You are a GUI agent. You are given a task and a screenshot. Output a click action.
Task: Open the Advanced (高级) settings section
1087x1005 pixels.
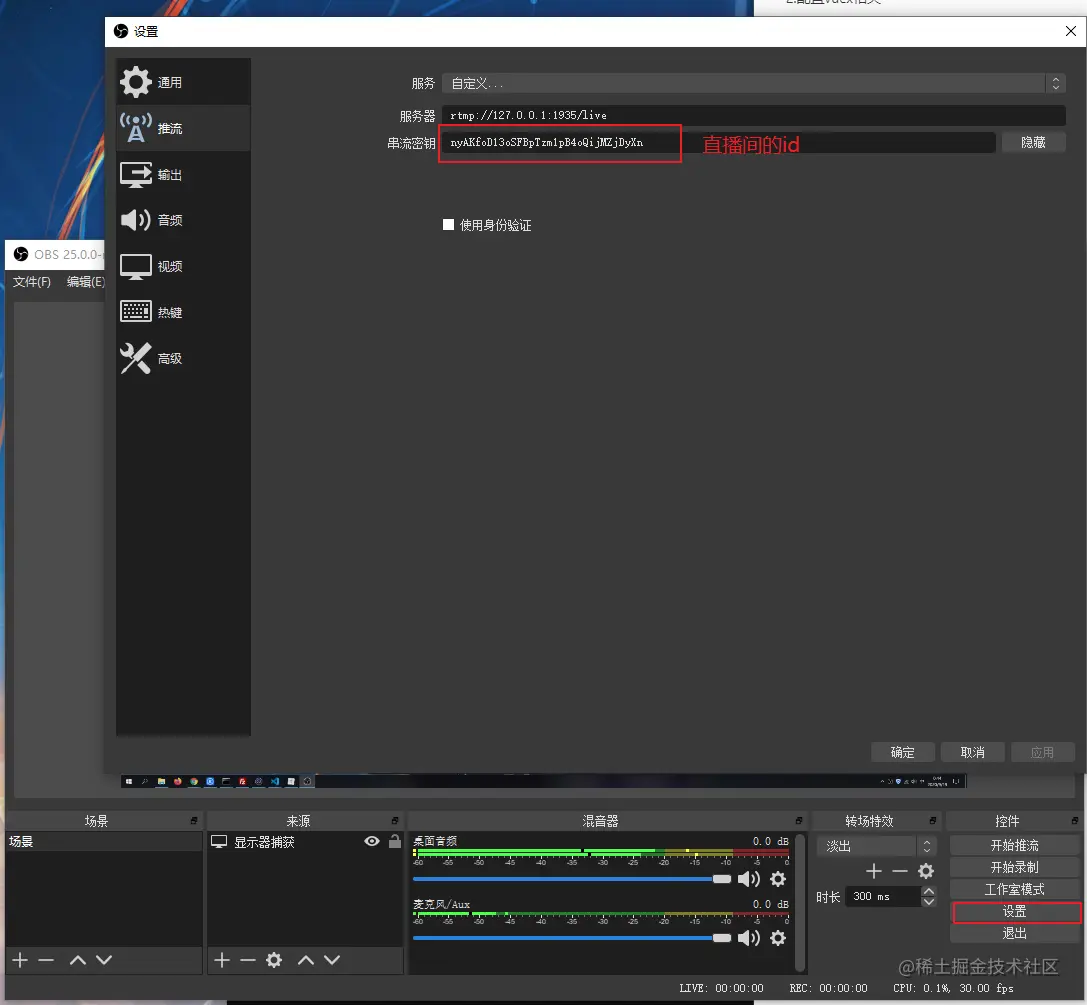point(183,358)
